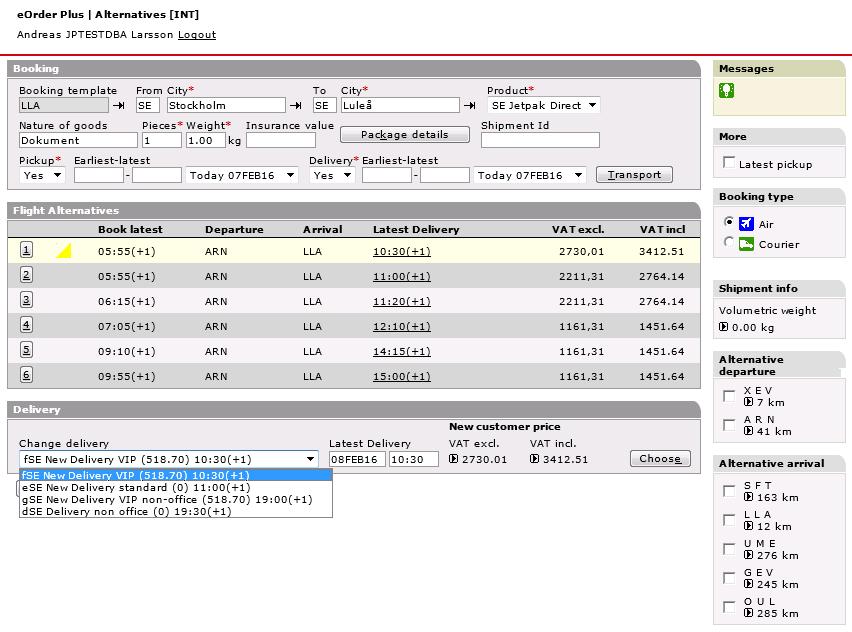Select the Courier booking type radio button
Screen dimensions: 852x632
coord(729,242)
